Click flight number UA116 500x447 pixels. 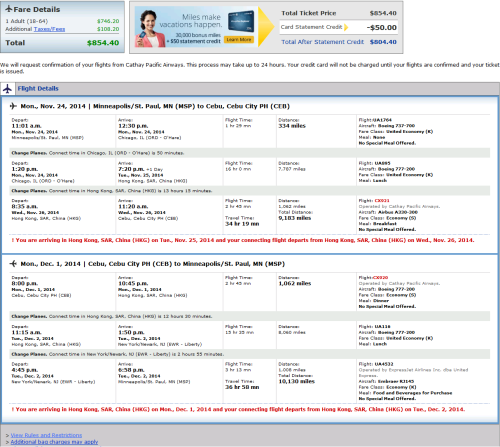click(x=382, y=327)
